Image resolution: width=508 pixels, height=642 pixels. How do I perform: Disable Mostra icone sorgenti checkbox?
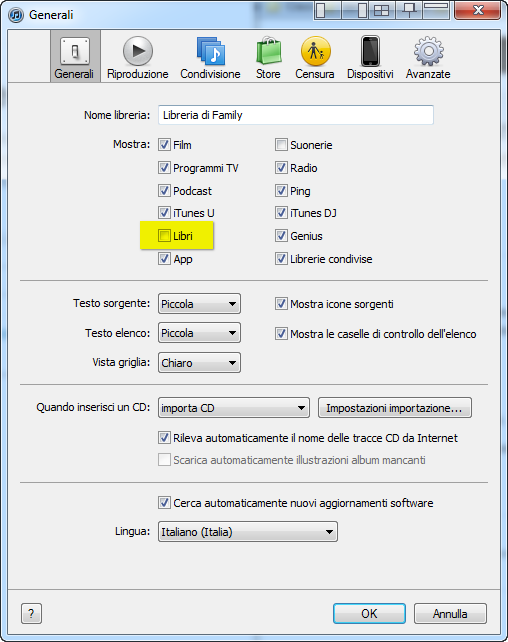tap(281, 304)
